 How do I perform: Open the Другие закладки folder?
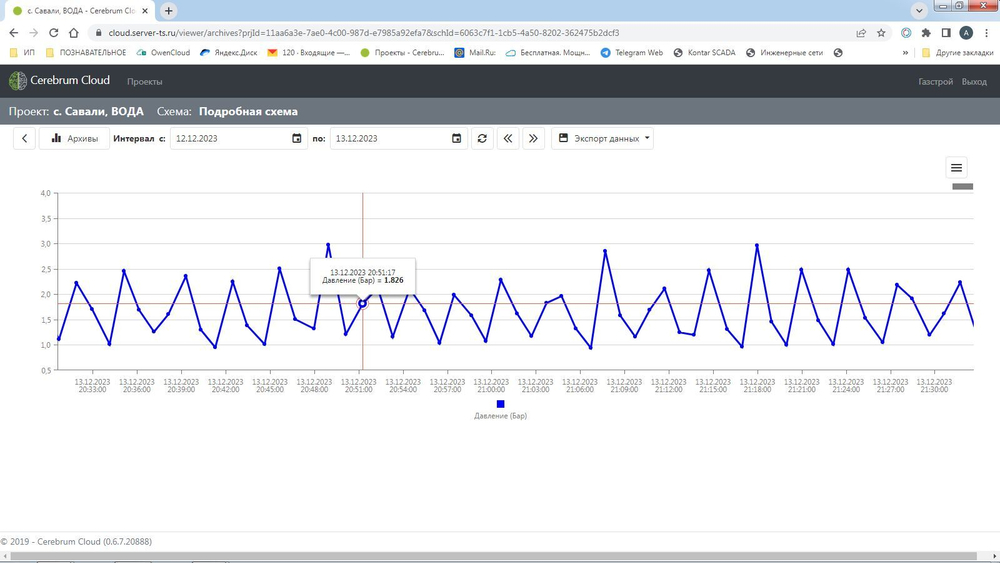pyautogui.click(x=957, y=53)
